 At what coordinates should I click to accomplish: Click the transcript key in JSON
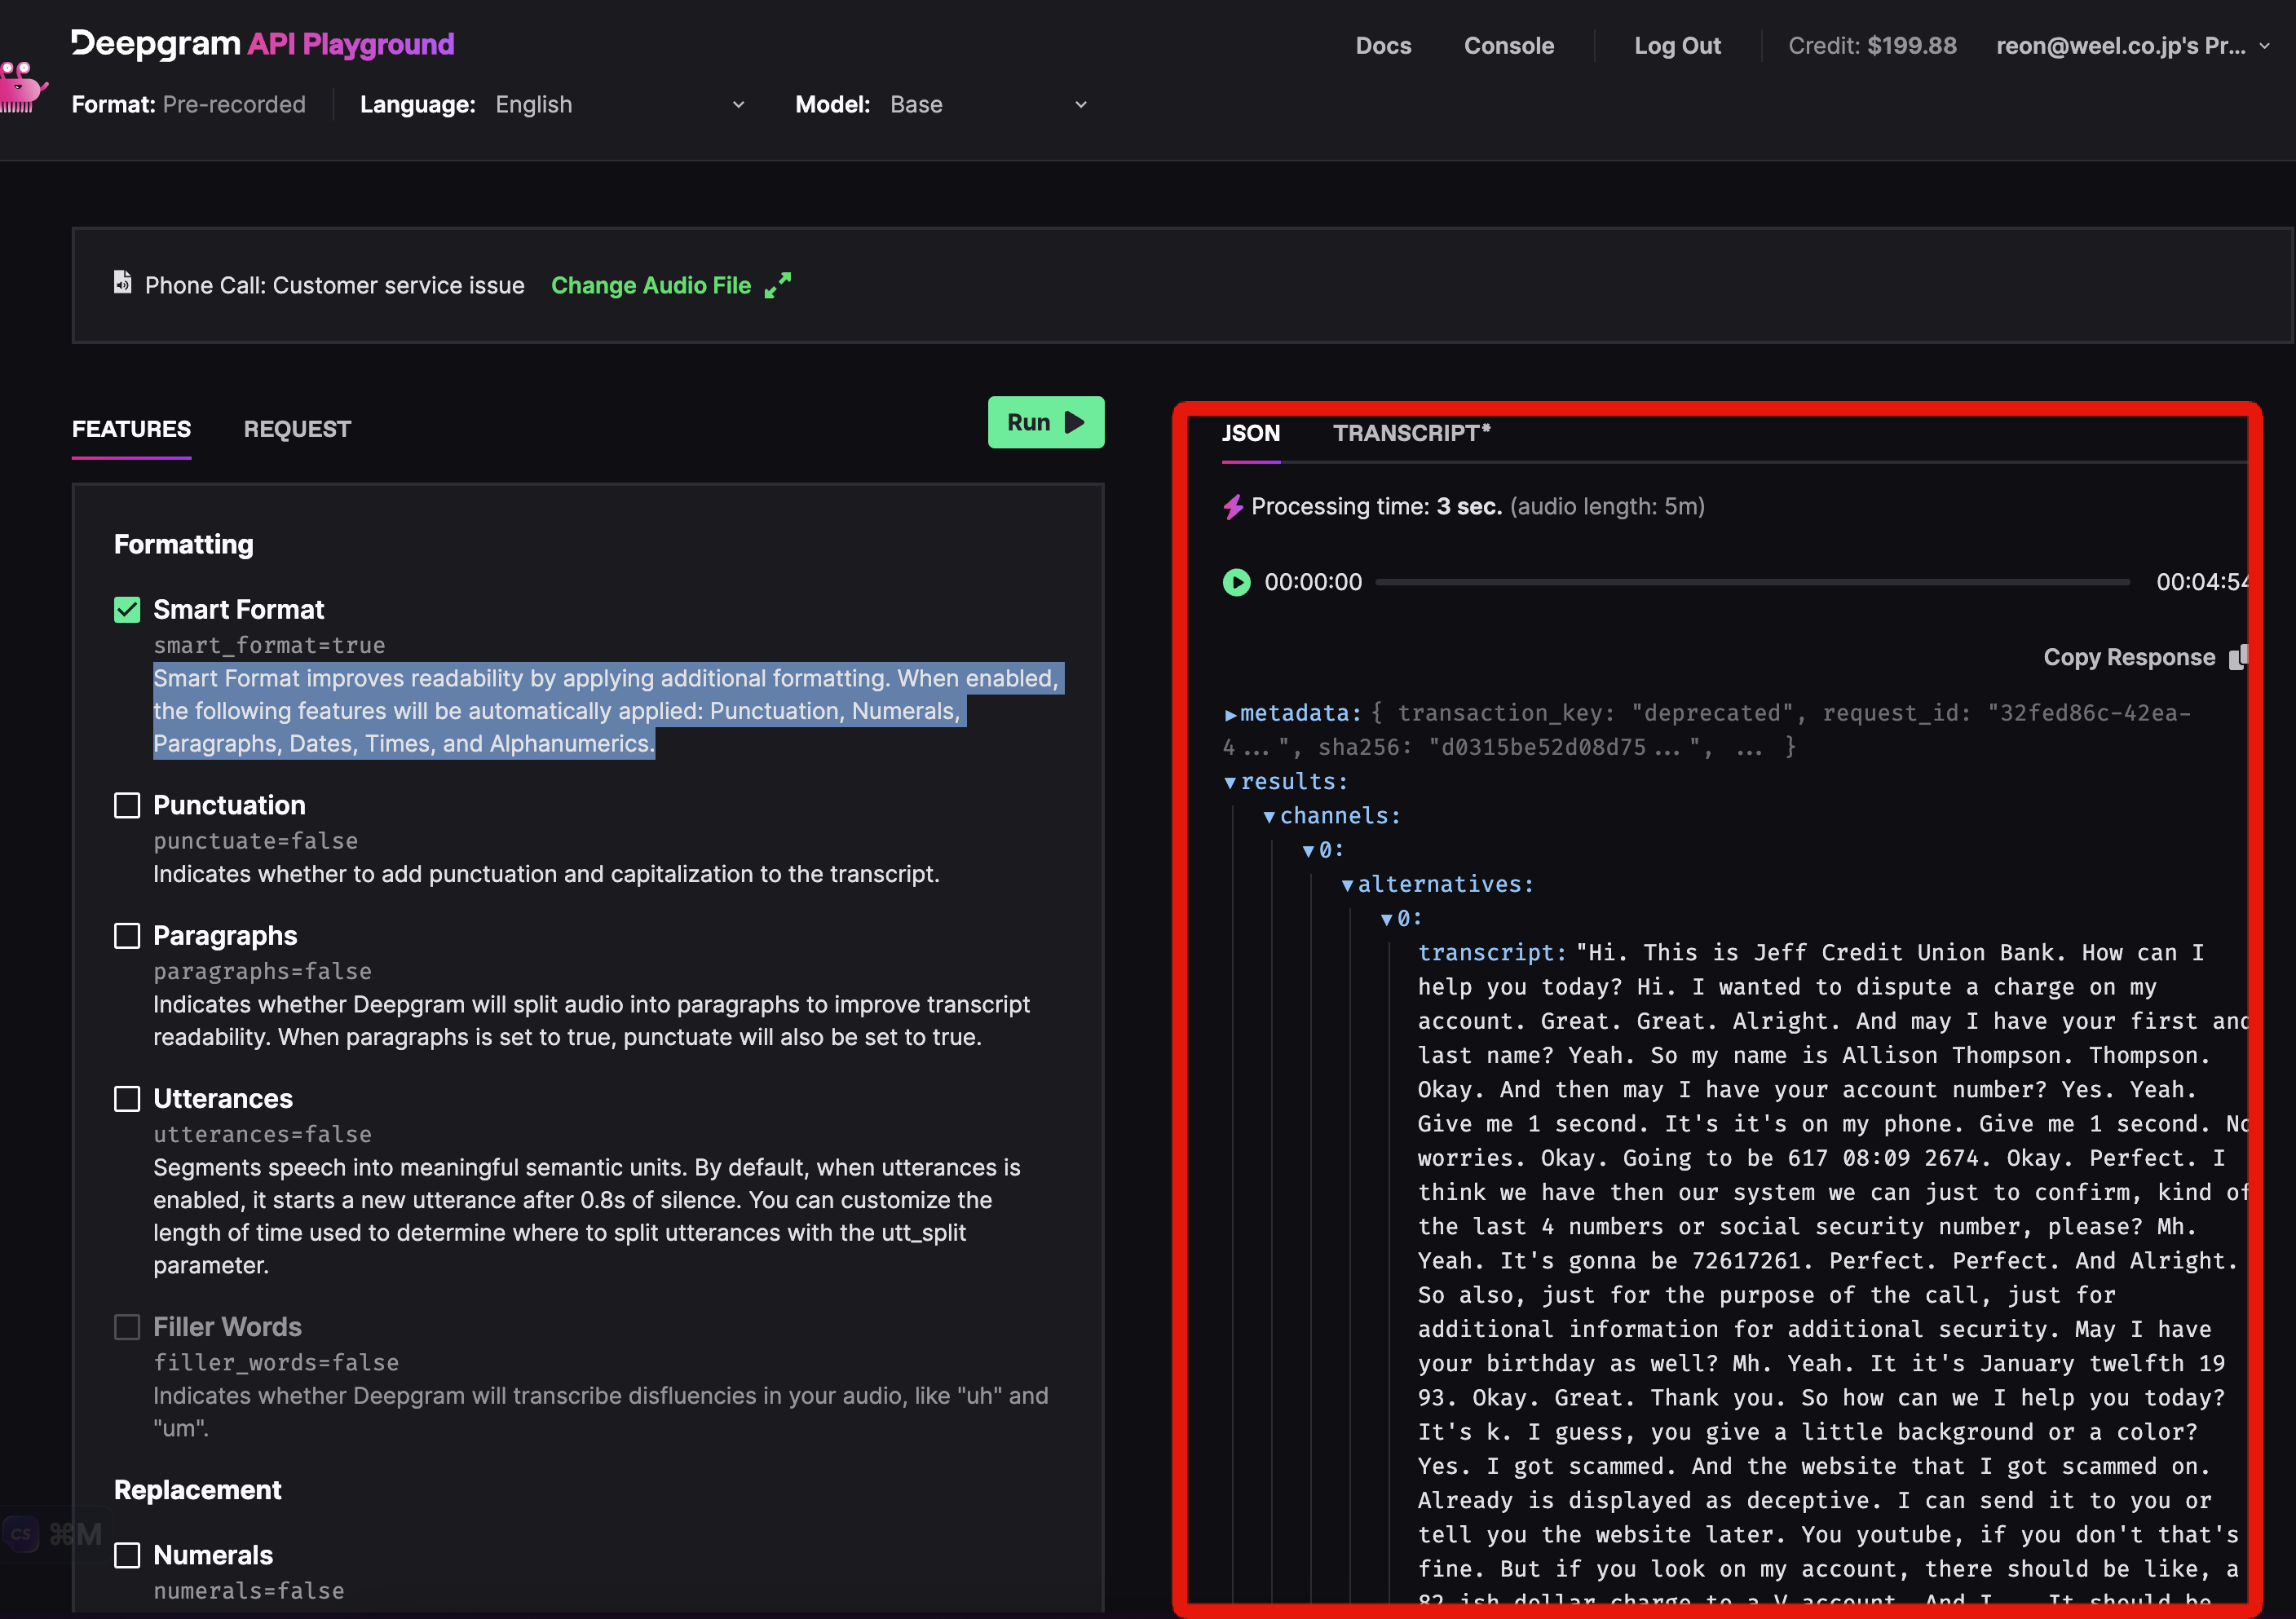tap(1491, 952)
